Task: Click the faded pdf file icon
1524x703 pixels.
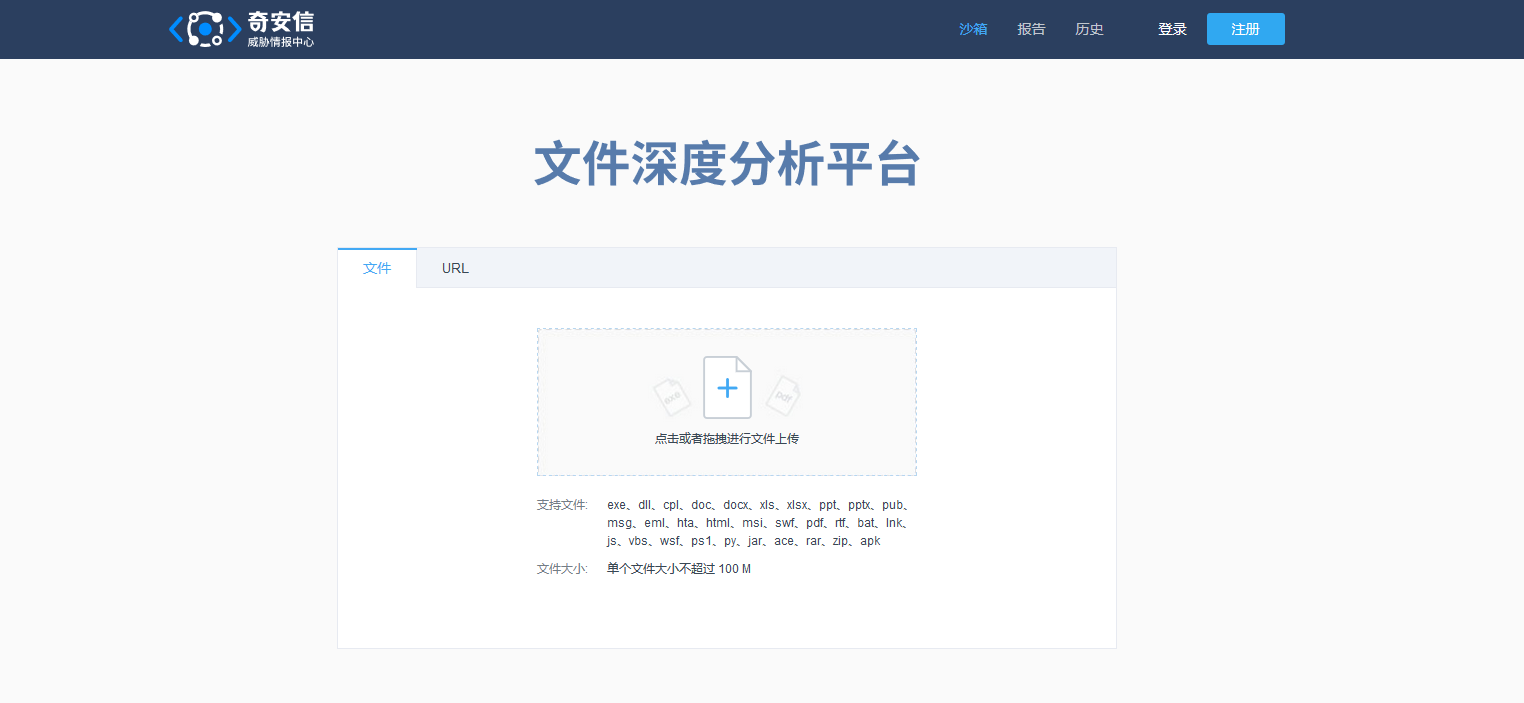Action: click(783, 396)
